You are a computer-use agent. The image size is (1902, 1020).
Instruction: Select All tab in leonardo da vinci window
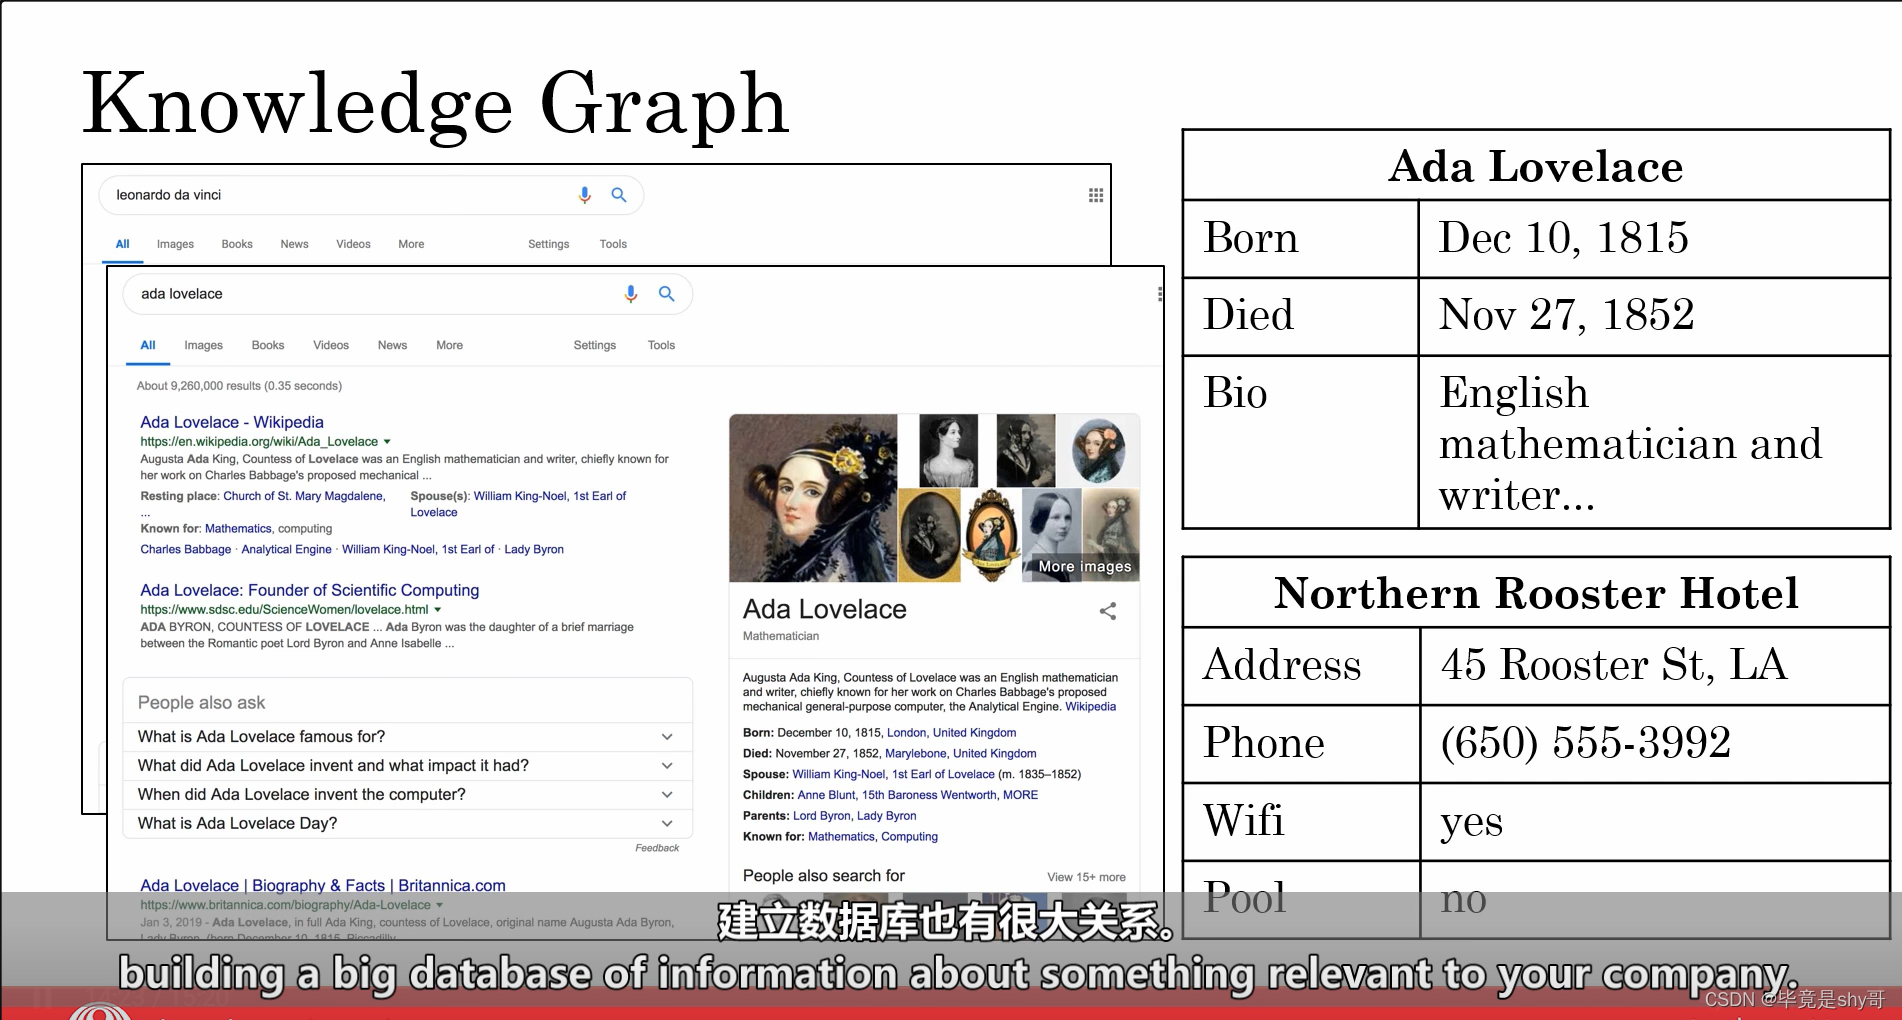[x=123, y=244]
